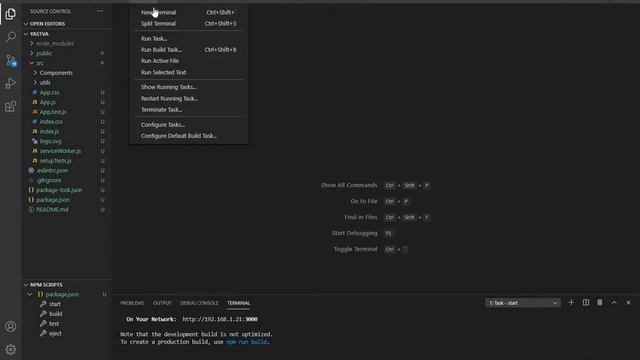Switch to the Problems panel tab
The width and height of the screenshot is (640, 360).
point(132,303)
